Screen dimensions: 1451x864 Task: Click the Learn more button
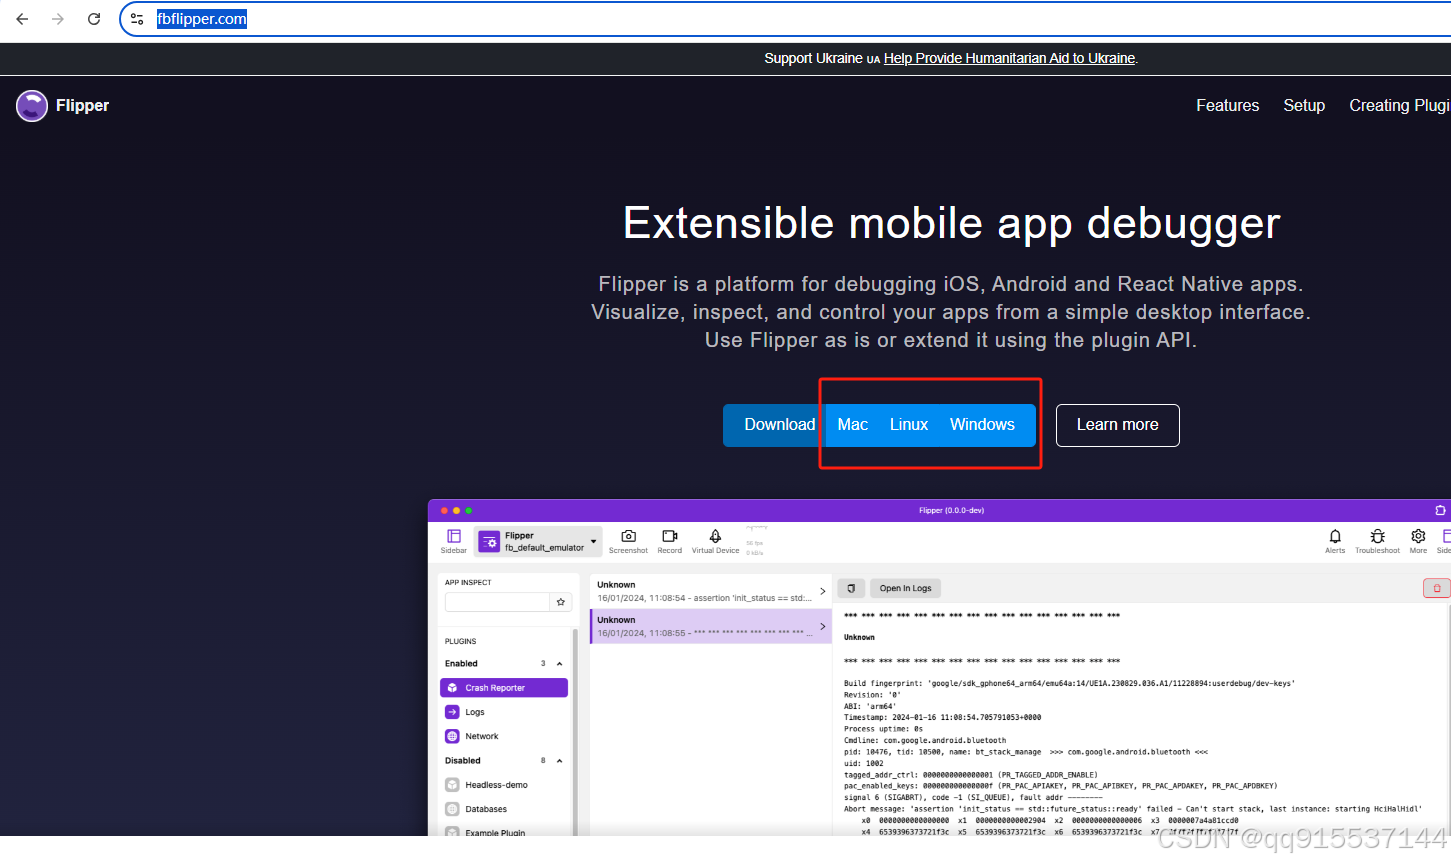(x=1117, y=424)
